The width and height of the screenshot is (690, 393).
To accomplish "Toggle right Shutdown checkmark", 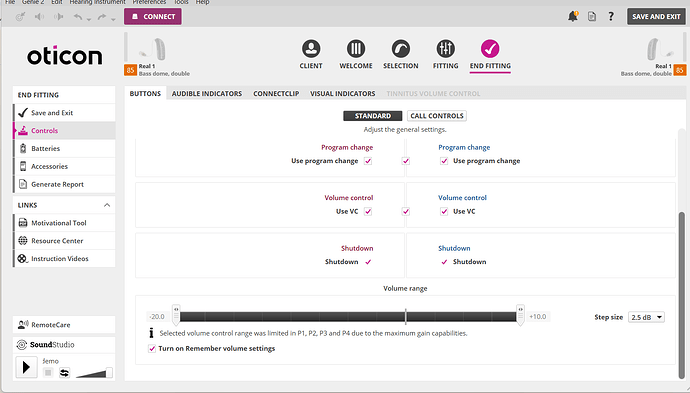I will tap(444, 262).
